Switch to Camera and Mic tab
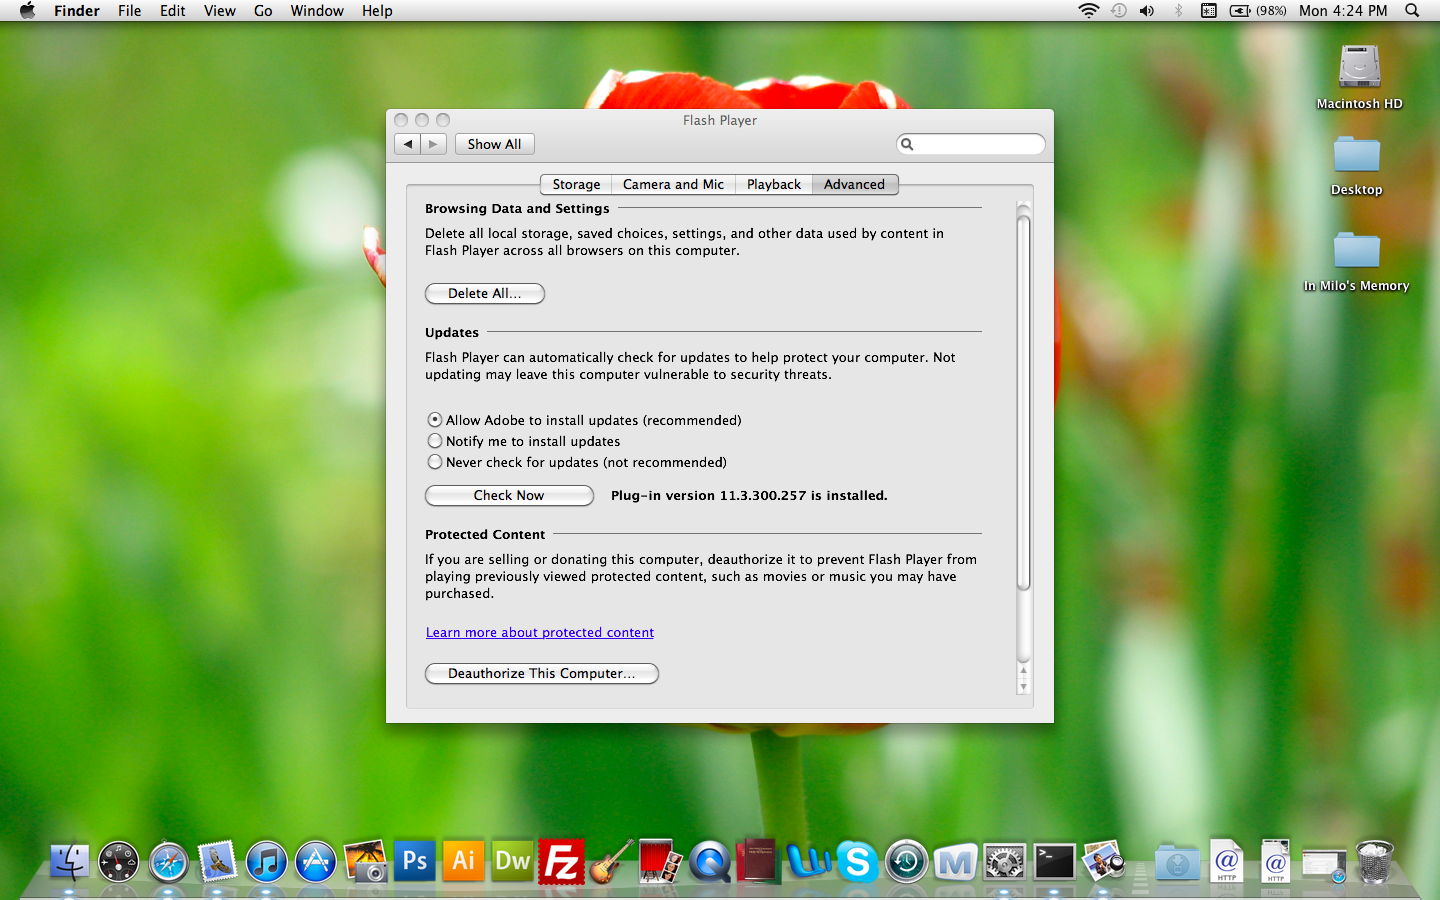This screenshot has width=1440, height=900. [x=673, y=184]
